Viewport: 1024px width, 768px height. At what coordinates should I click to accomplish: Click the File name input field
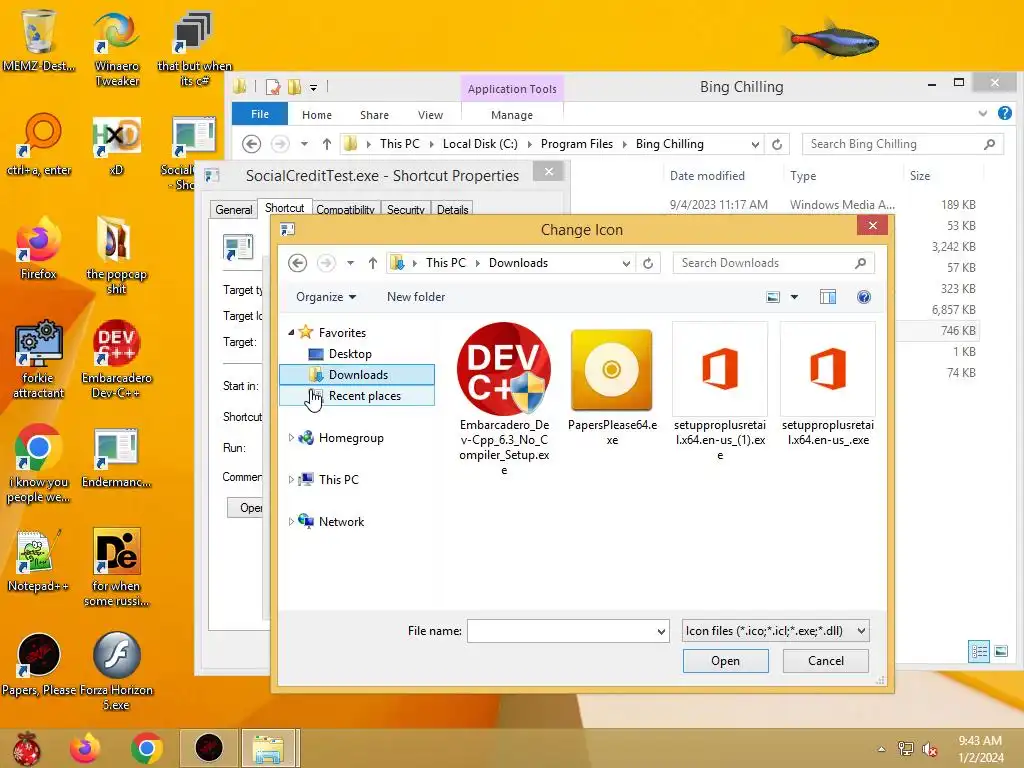click(562, 631)
